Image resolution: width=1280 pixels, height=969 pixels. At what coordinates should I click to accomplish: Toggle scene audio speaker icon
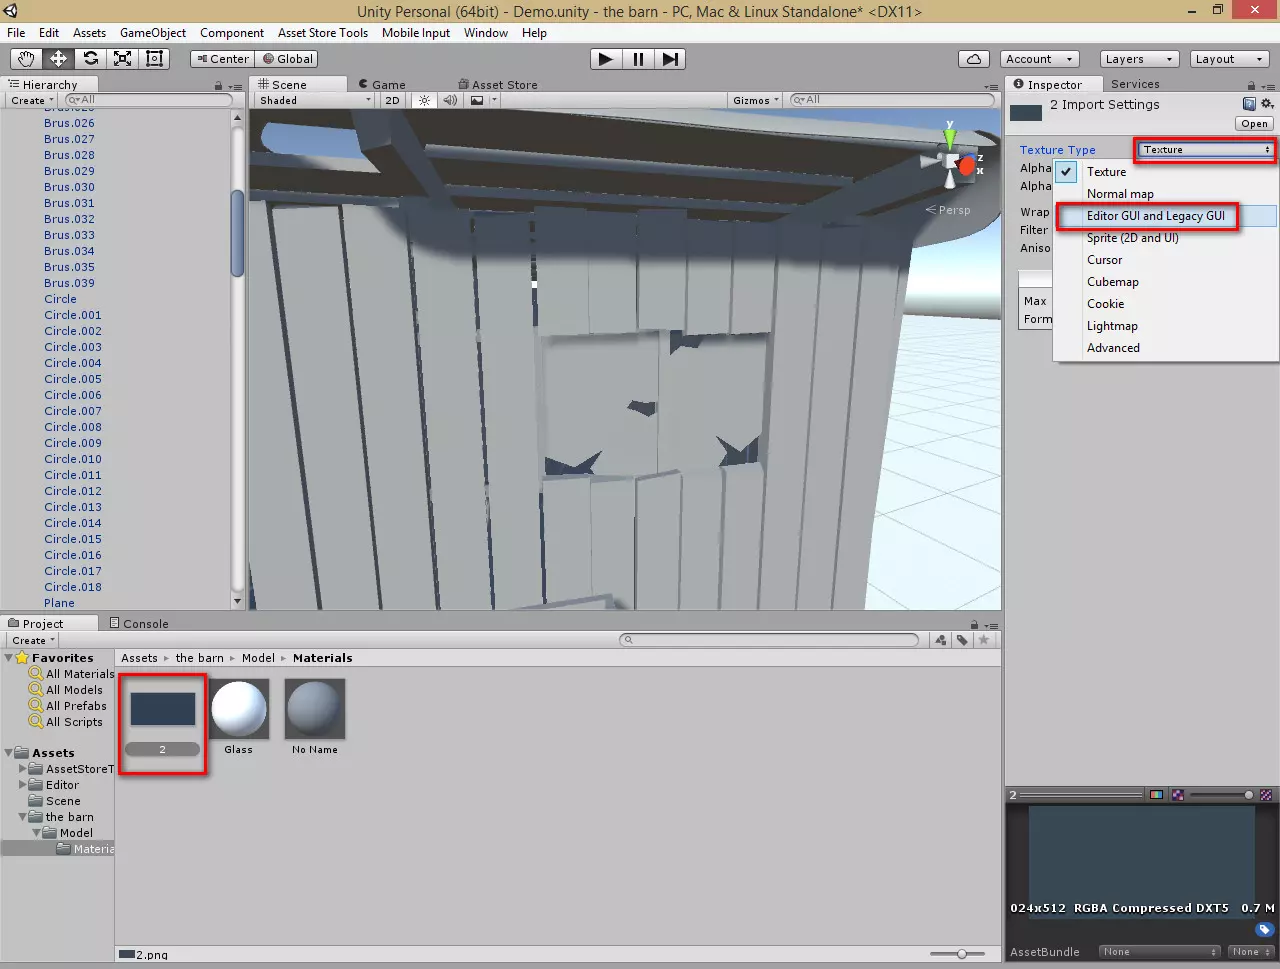[x=450, y=100]
